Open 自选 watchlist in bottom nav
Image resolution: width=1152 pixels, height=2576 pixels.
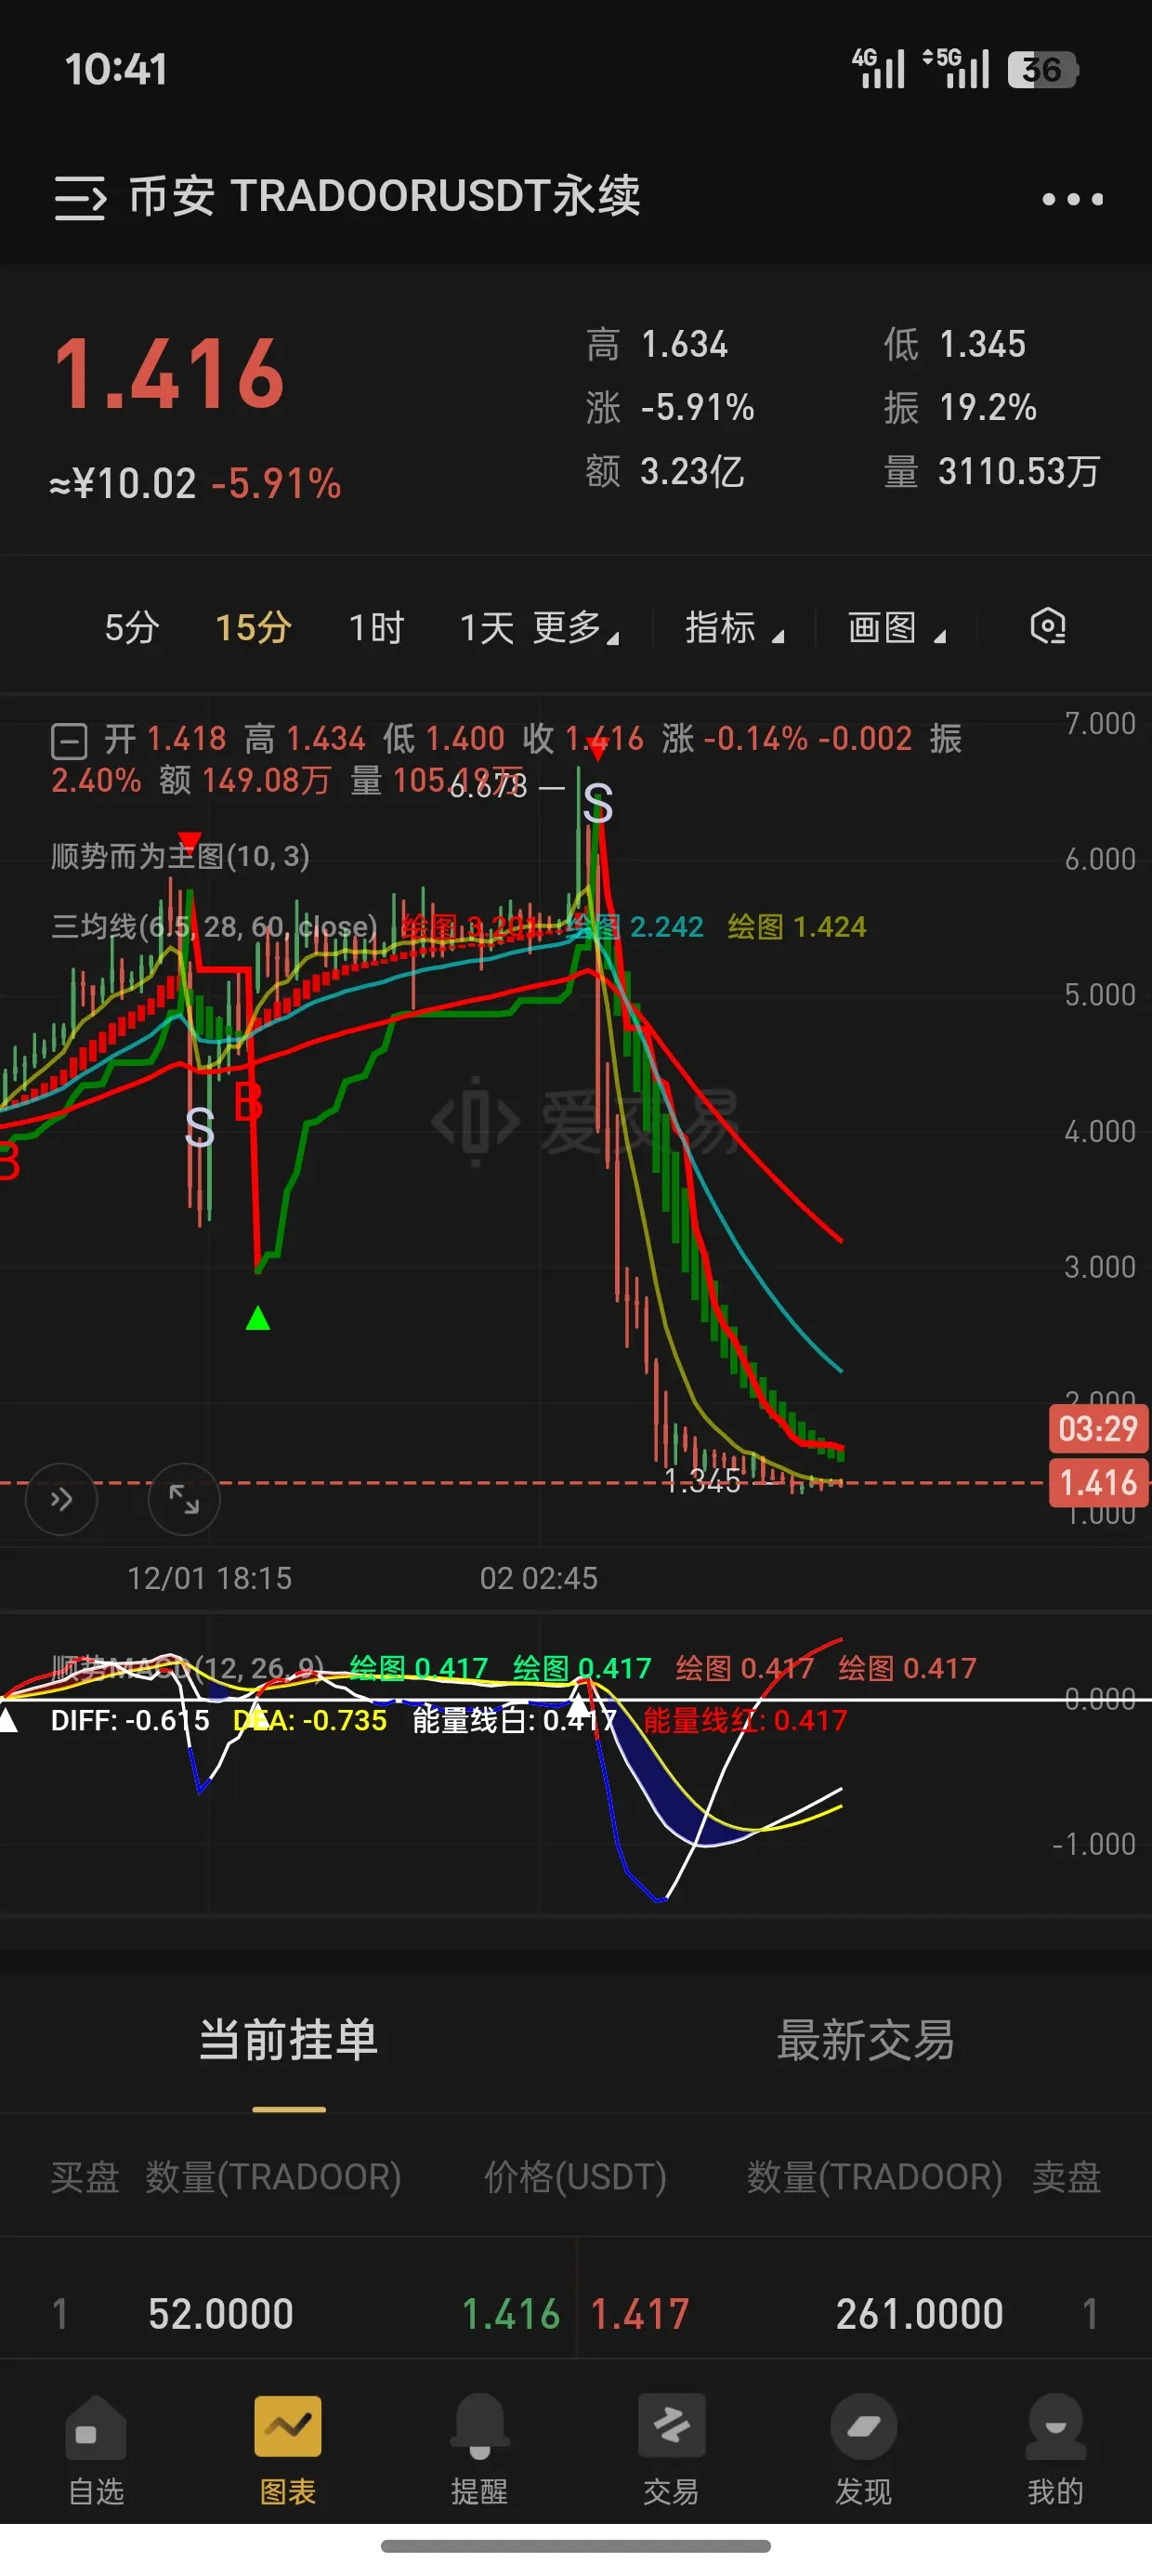(96, 2450)
